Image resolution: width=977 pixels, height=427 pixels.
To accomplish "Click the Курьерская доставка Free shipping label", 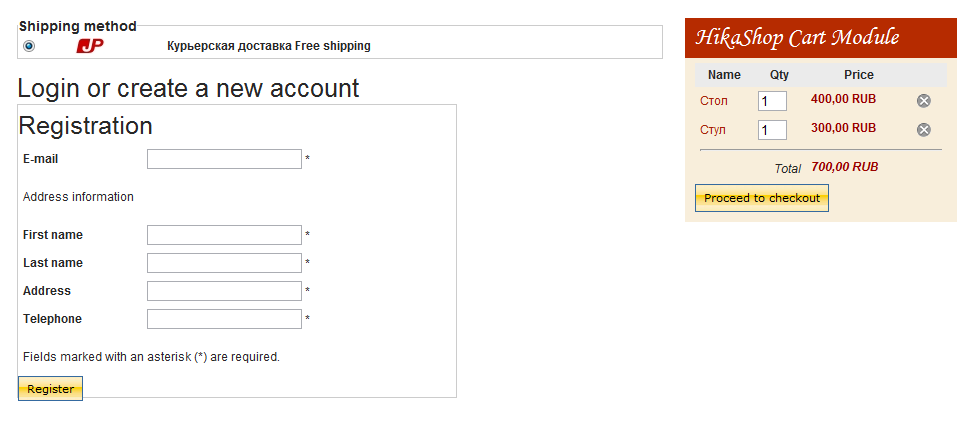I will click(269, 46).
